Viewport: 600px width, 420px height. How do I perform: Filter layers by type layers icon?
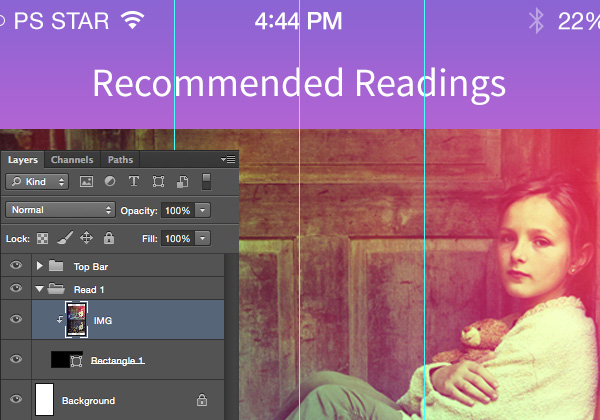click(134, 181)
